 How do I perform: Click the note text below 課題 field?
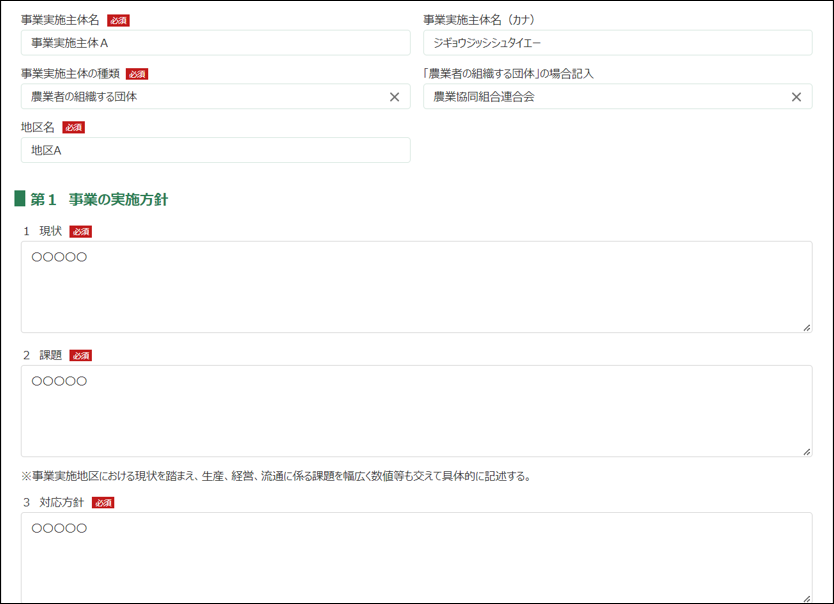point(275,476)
